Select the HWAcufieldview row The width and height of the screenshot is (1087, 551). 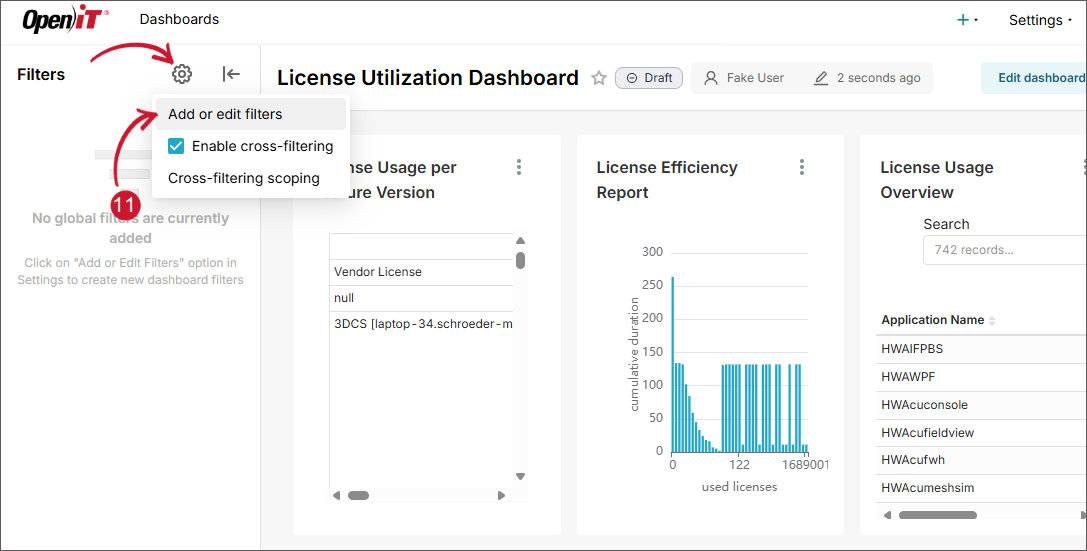[981, 432]
